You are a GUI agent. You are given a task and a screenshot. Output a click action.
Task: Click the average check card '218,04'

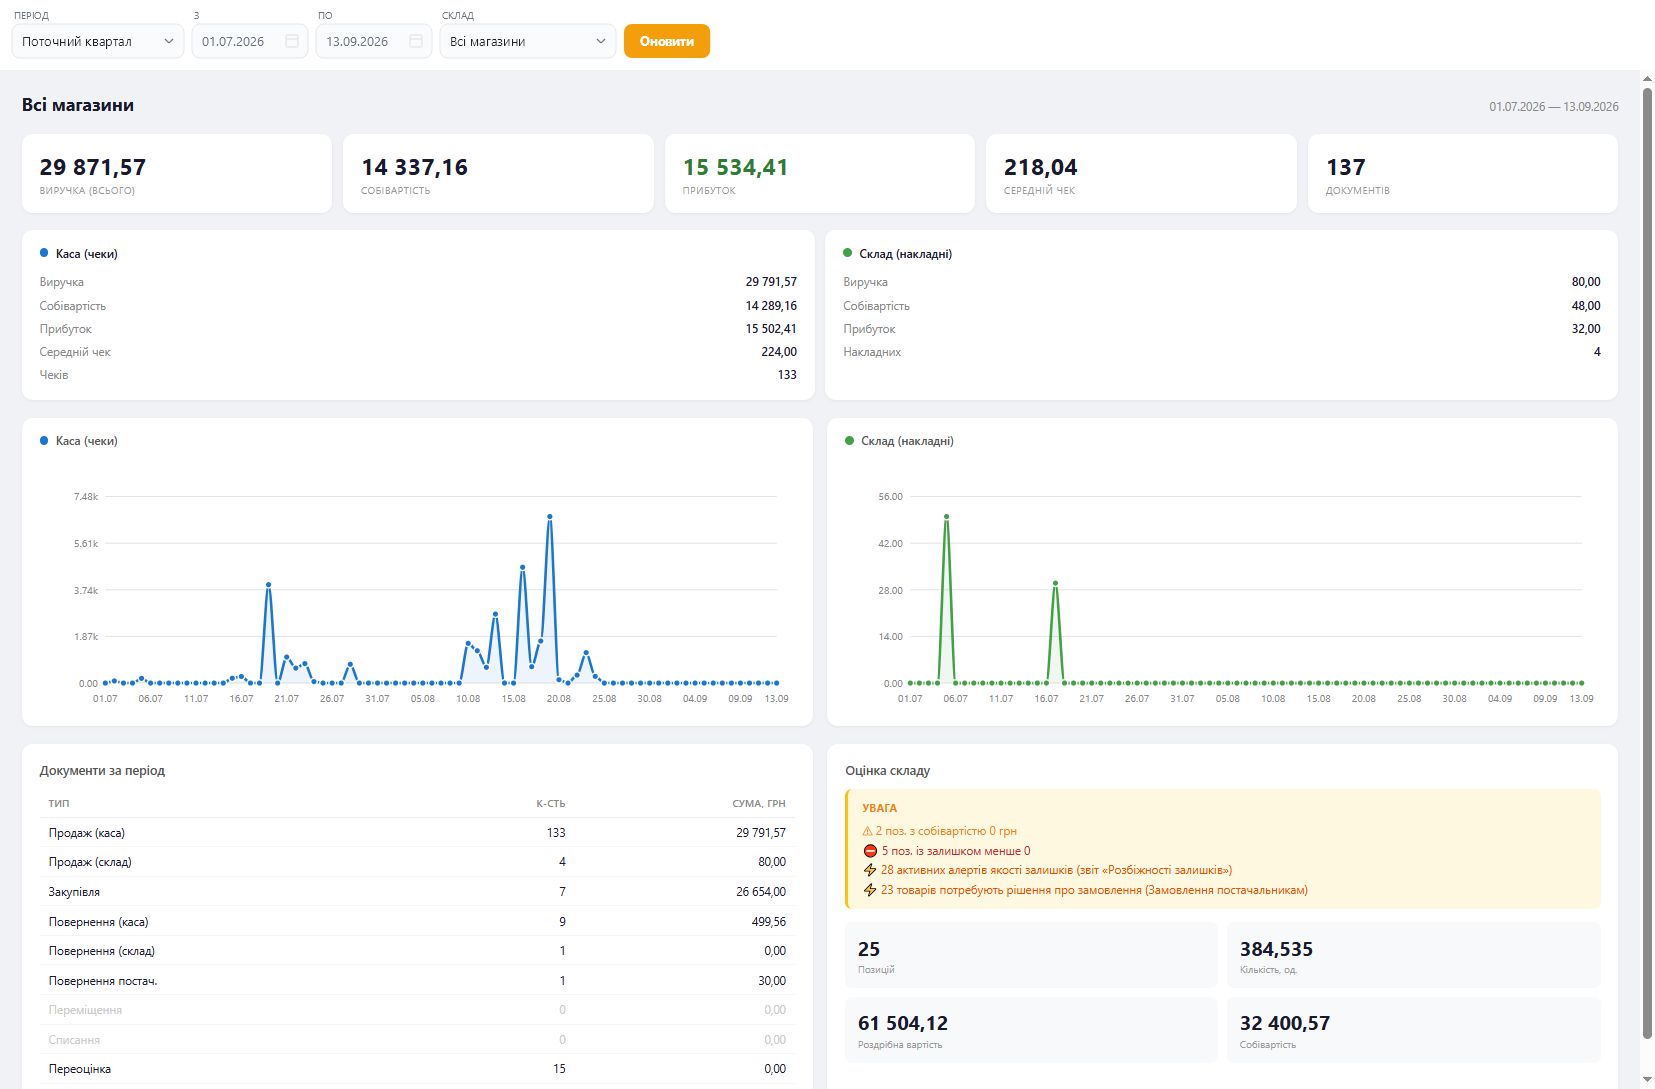coord(1141,174)
